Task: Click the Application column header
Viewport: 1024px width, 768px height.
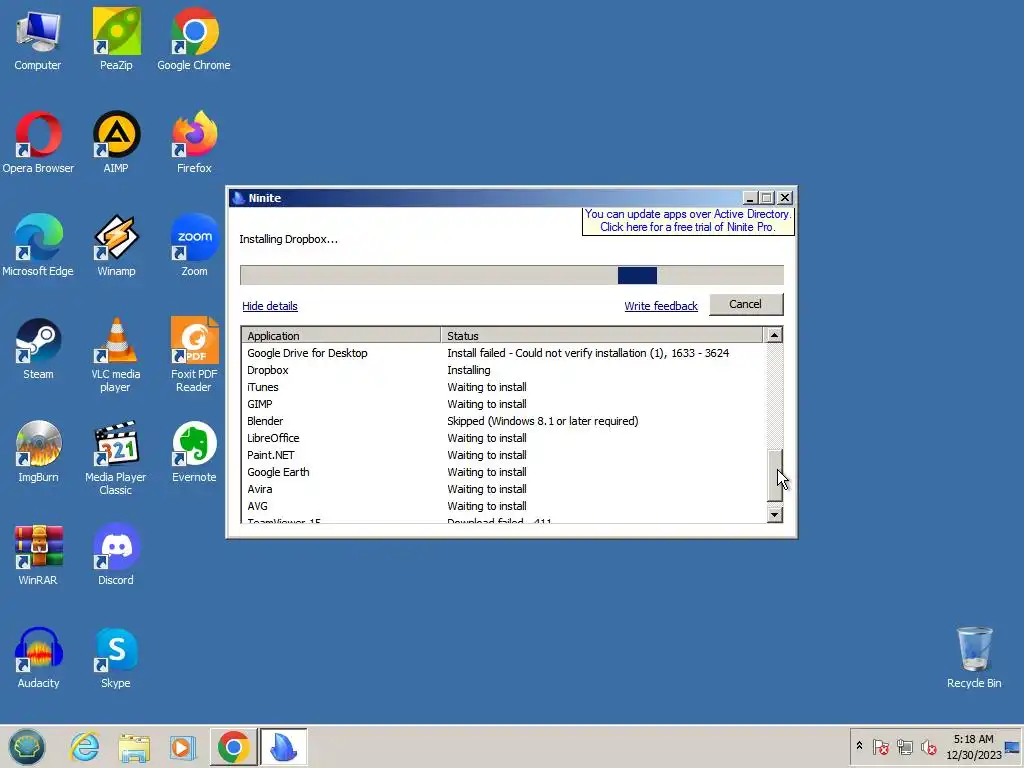Action: pos(341,335)
